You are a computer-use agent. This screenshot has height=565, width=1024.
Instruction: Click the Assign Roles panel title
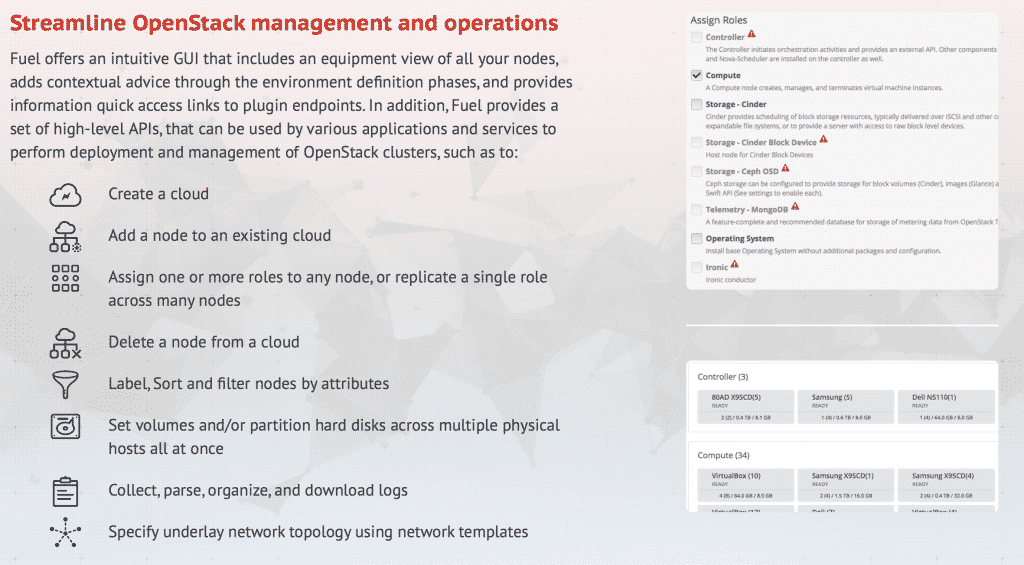coord(718,20)
